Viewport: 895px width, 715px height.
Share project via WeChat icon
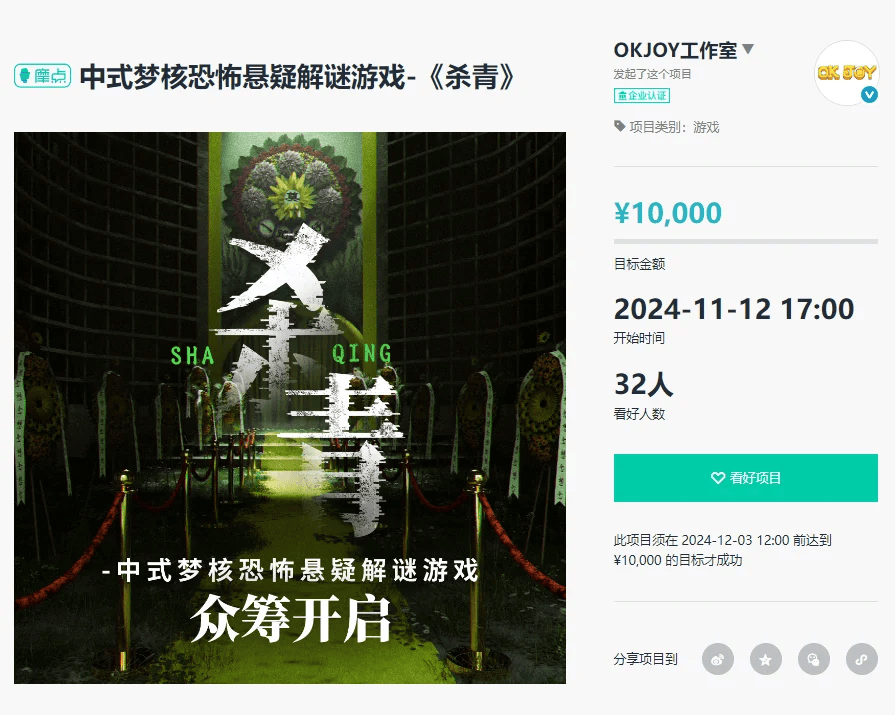813,659
